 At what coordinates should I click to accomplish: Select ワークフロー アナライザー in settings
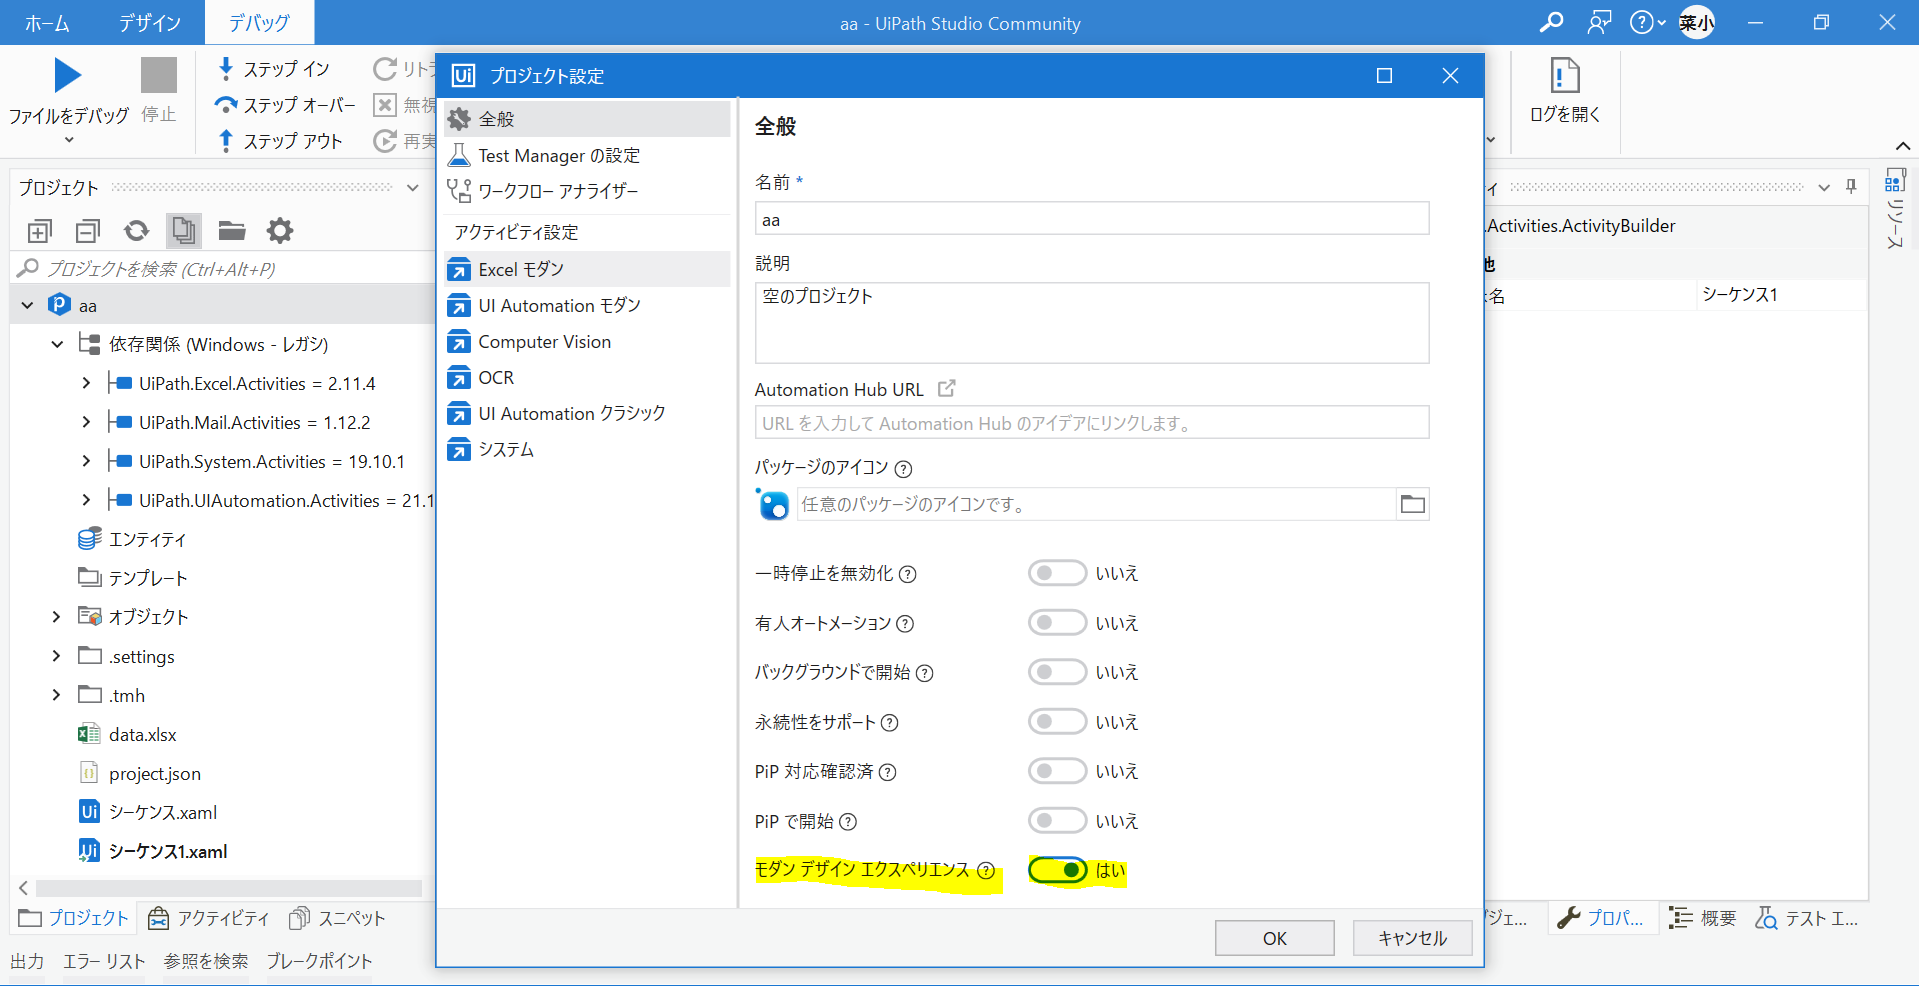pos(586,191)
